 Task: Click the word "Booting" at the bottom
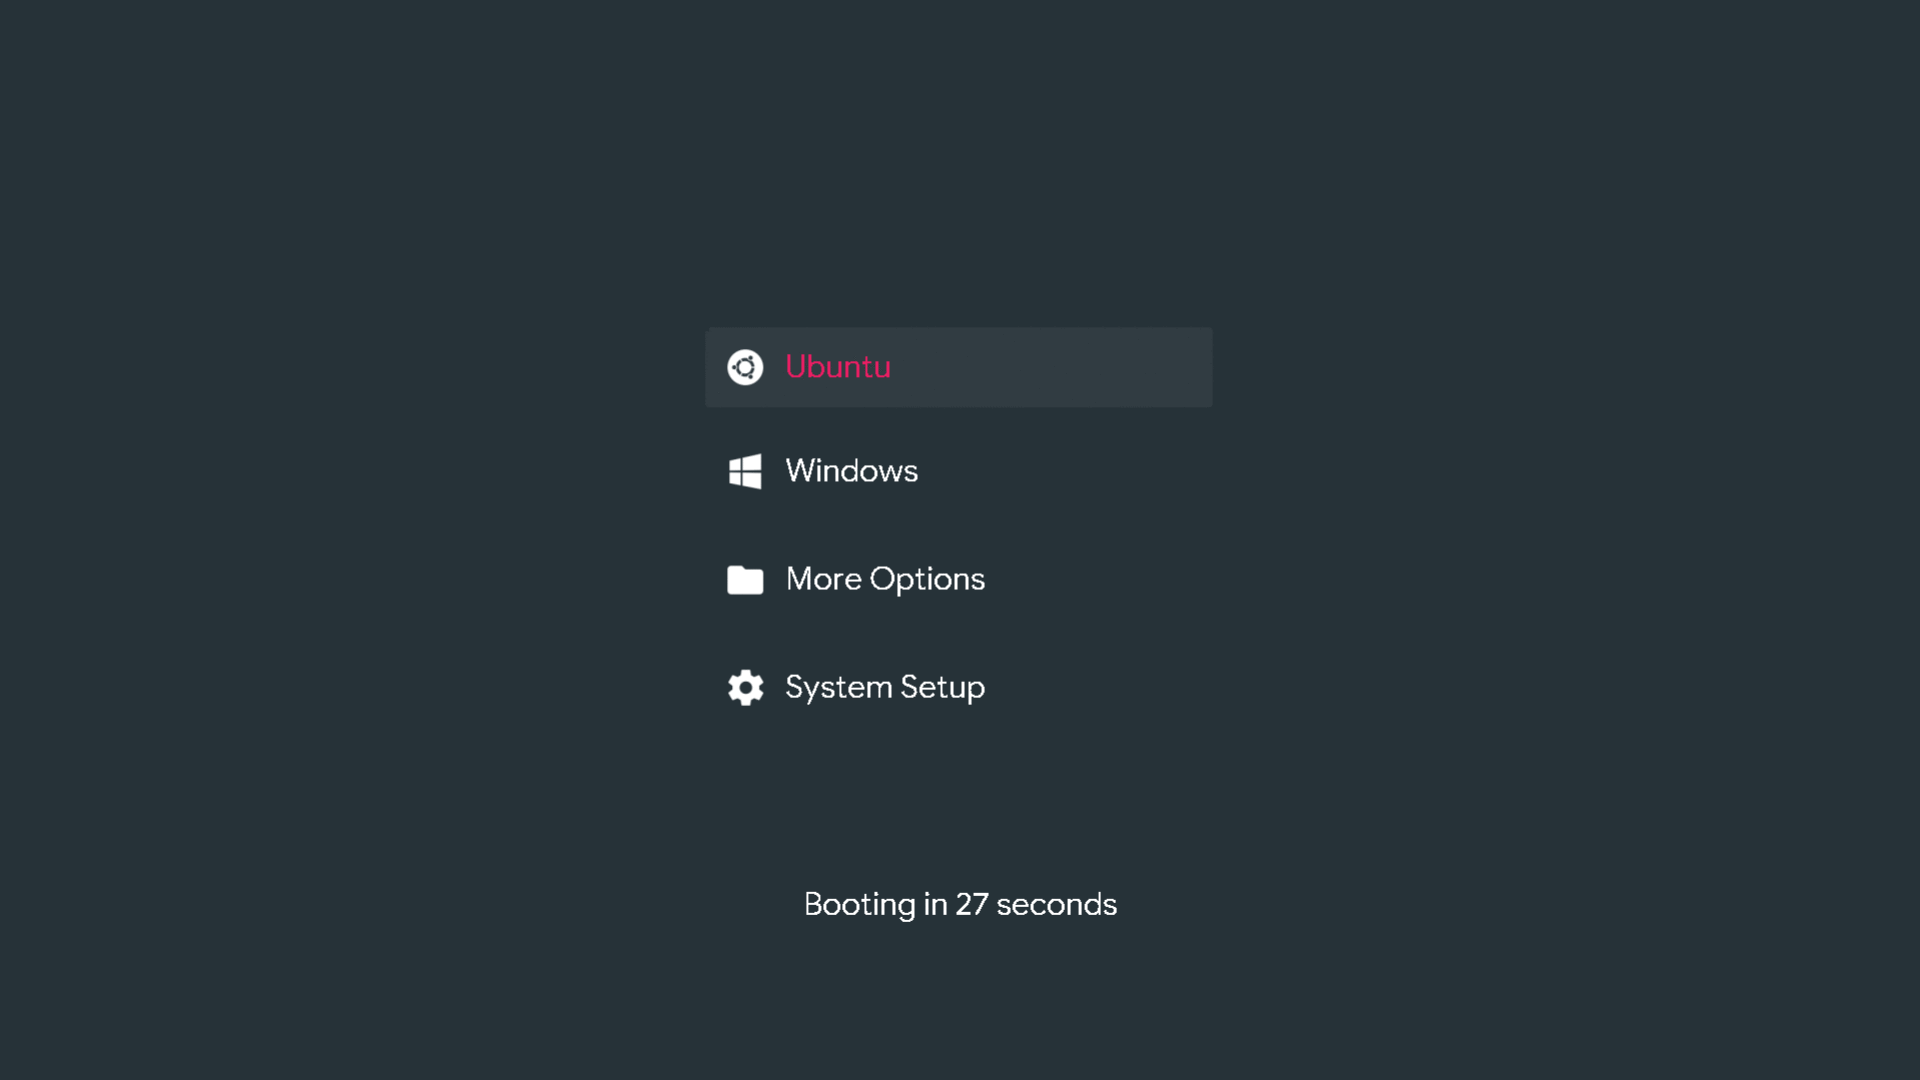pyautogui.click(x=859, y=904)
